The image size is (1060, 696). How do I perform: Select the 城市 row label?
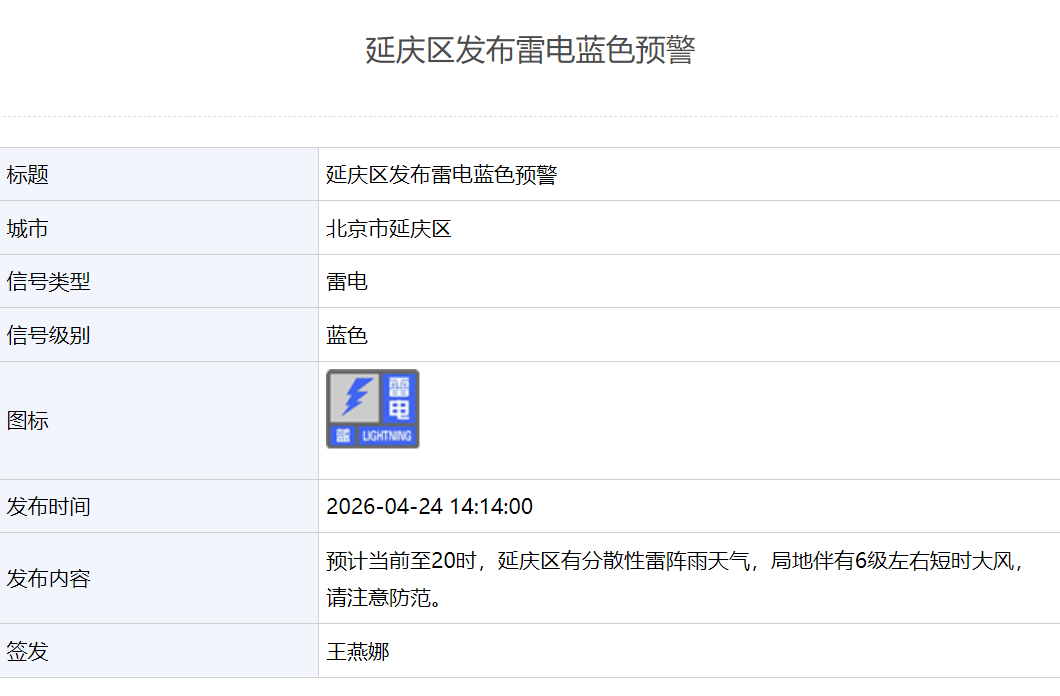click(28, 229)
